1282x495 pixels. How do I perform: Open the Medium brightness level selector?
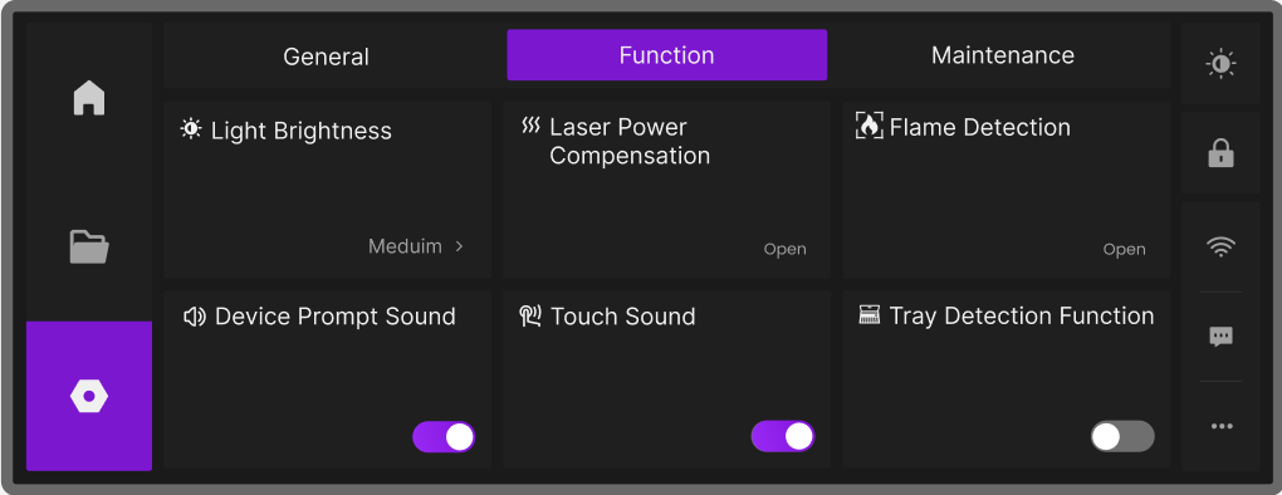point(405,246)
